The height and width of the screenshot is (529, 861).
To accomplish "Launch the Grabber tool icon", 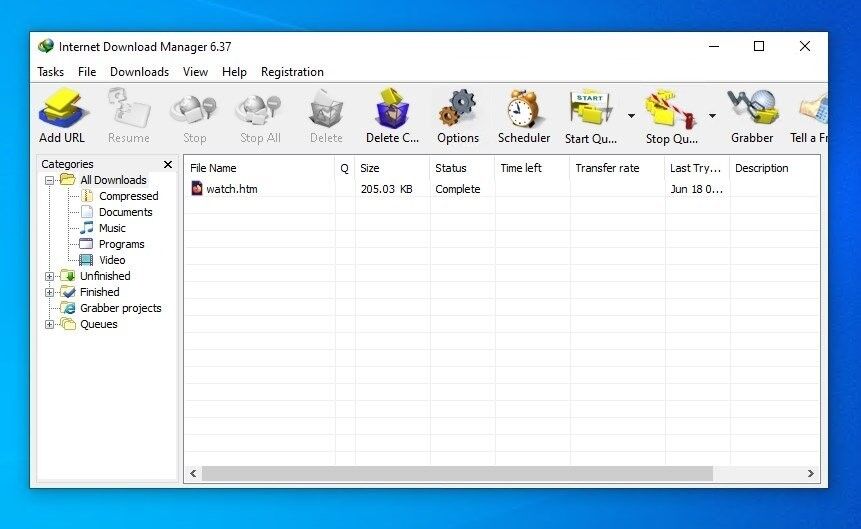I will [x=753, y=108].
